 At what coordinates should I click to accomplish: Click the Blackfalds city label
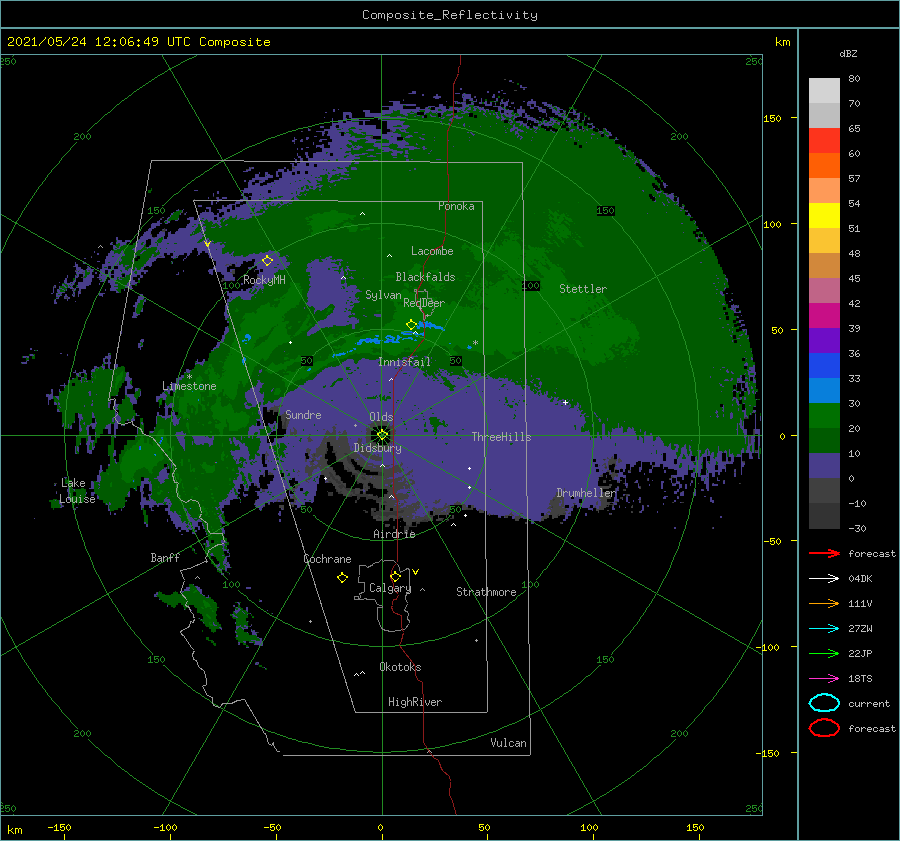pyautogui.click(x=425, y=277)
